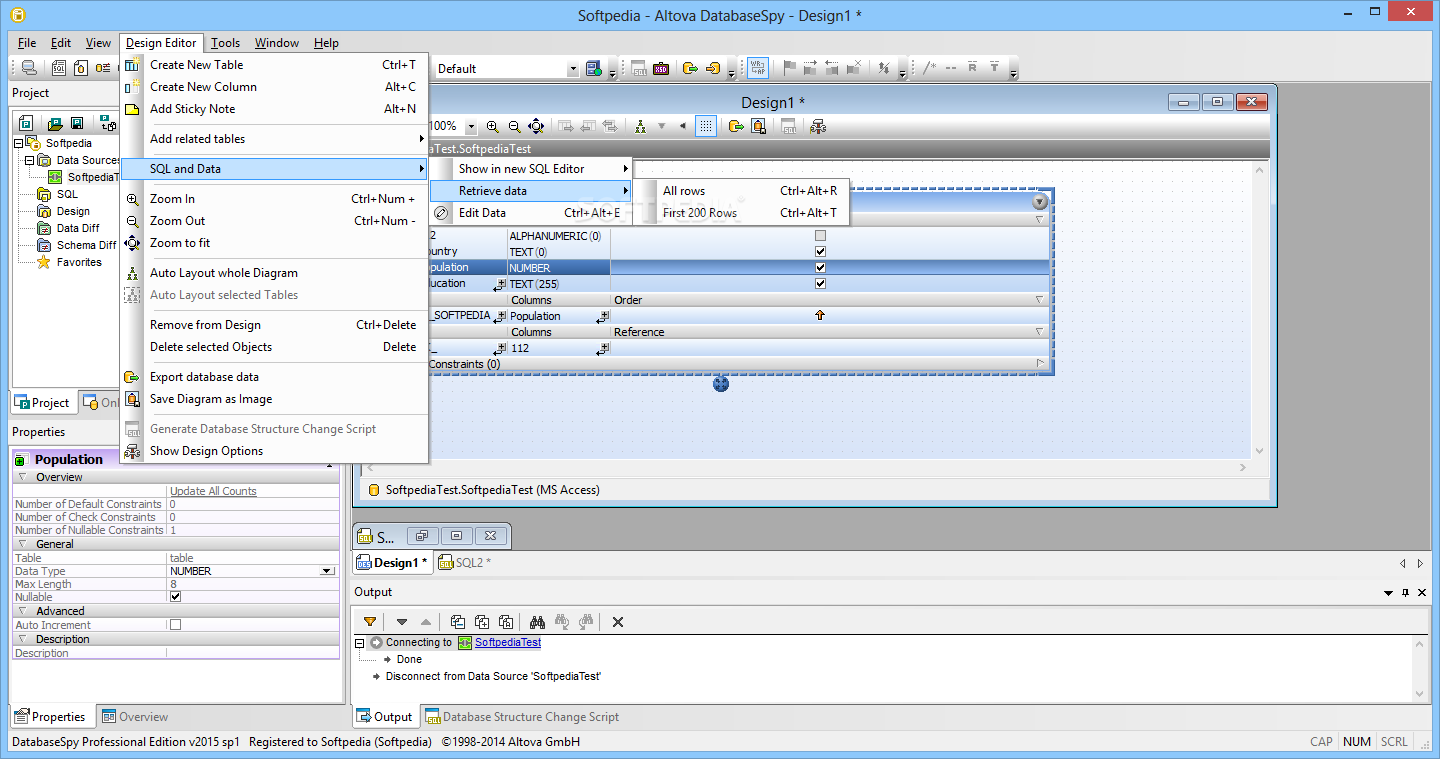Toggle the grid display icon in Design1 toolbar
Screen dimensions: 1440x759
coord(706,126)
